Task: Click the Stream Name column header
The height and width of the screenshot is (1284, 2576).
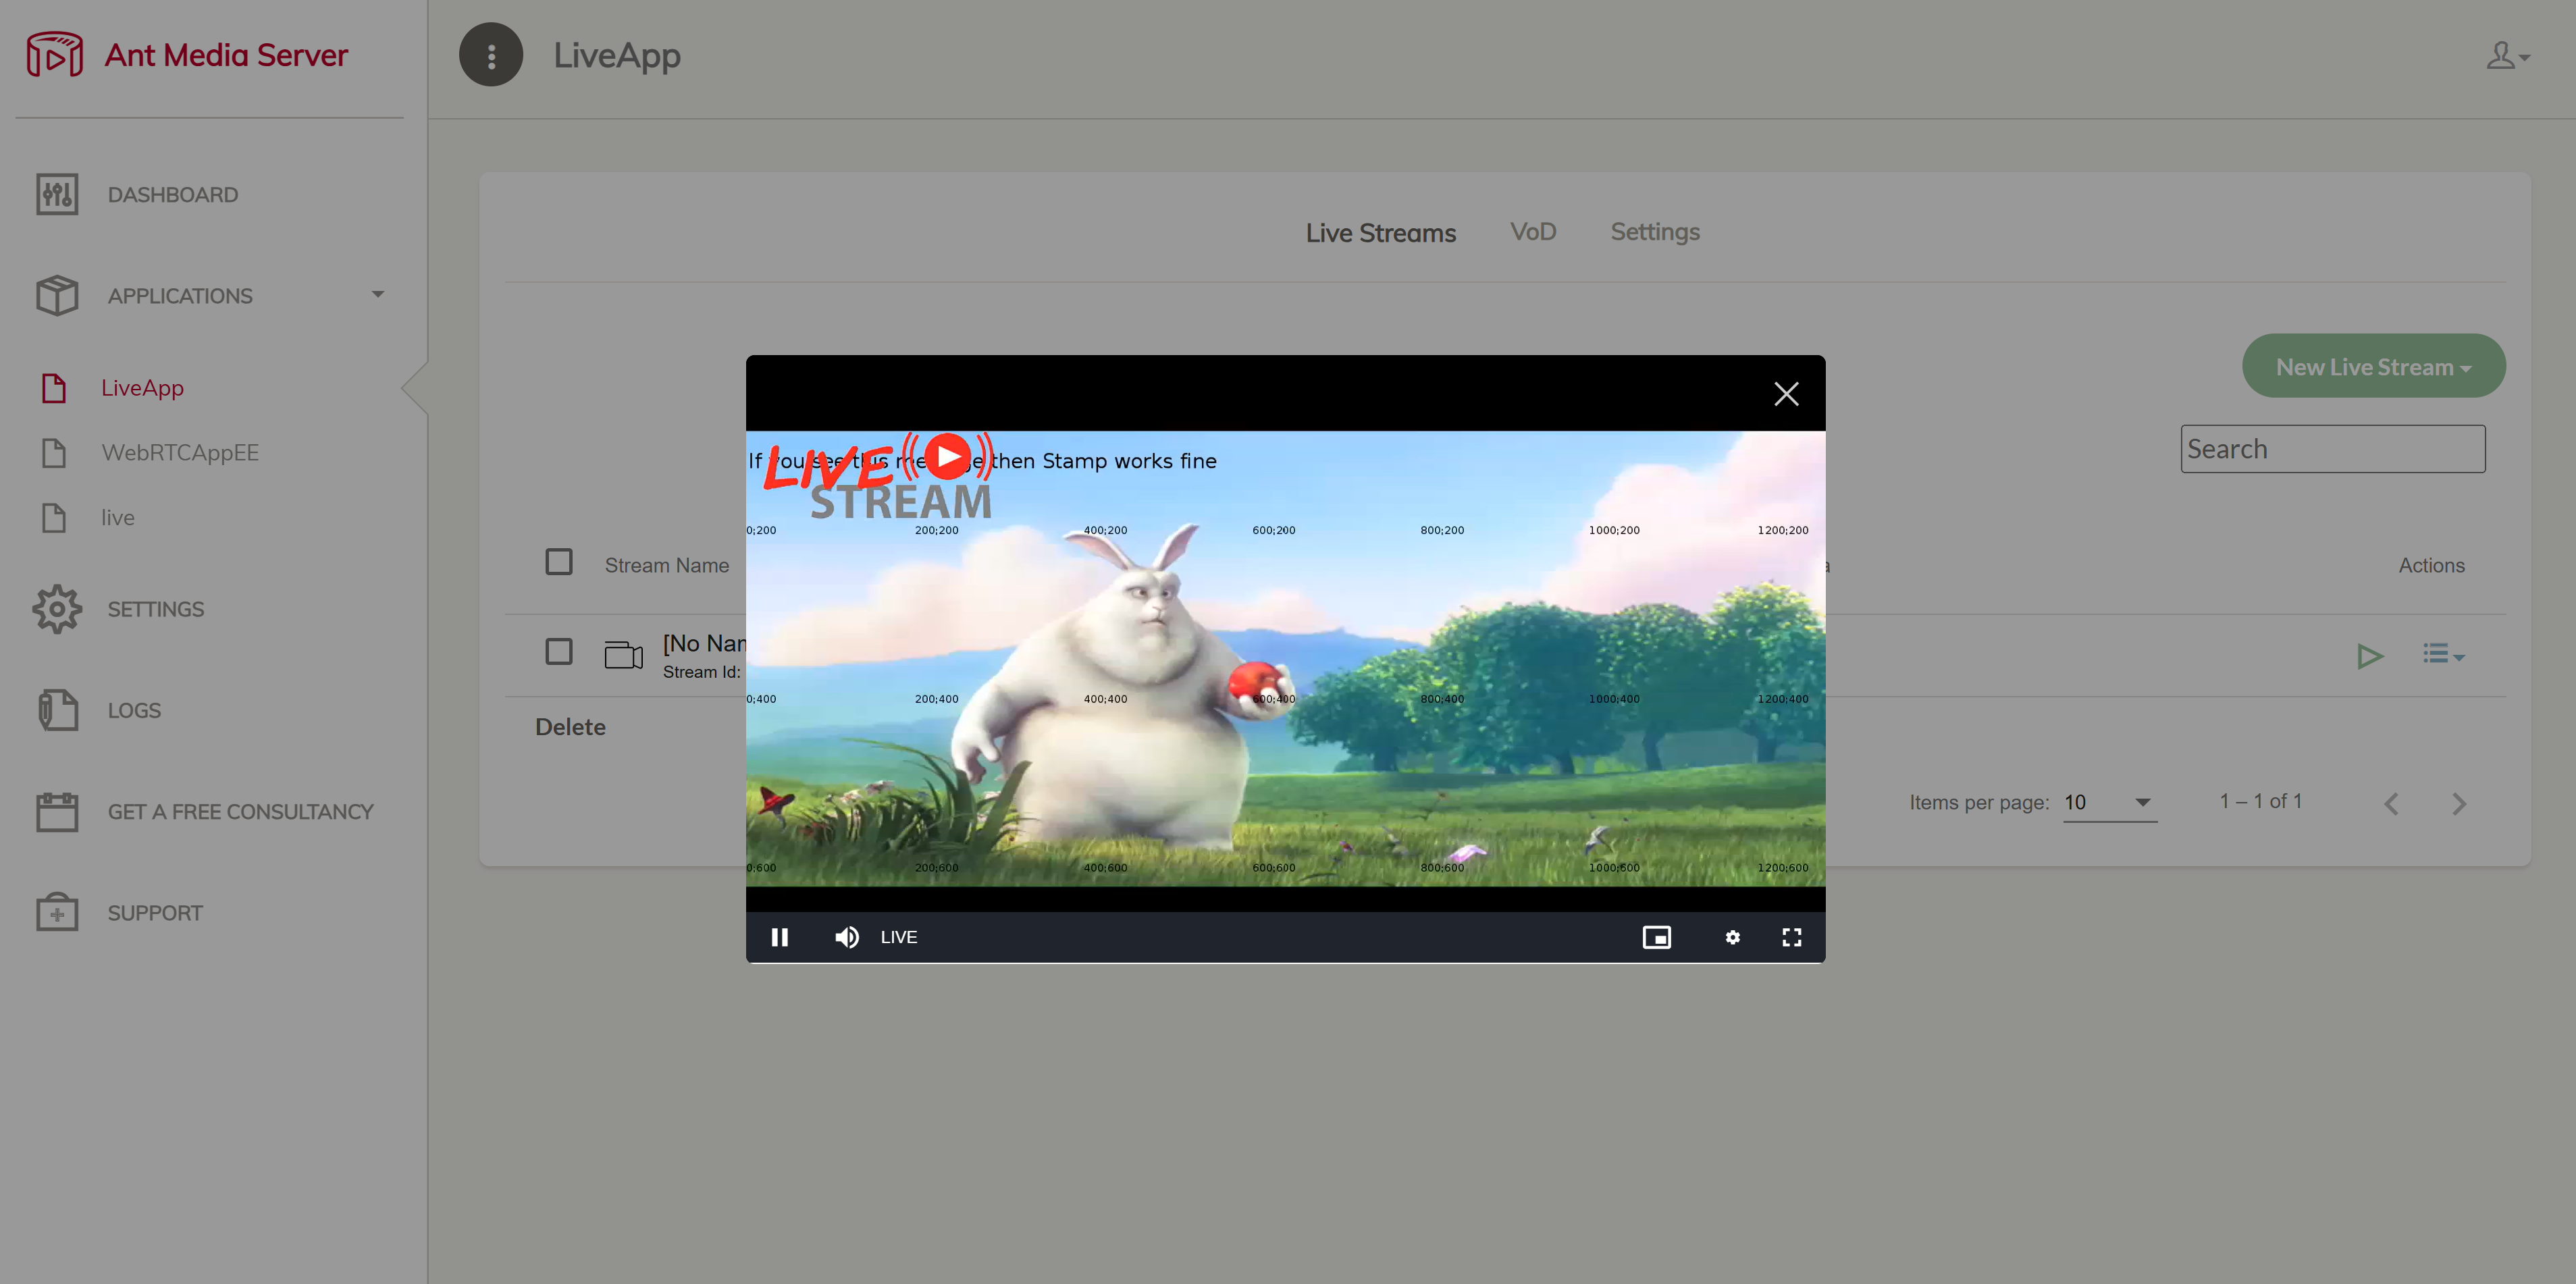Action: click(667, 566)
